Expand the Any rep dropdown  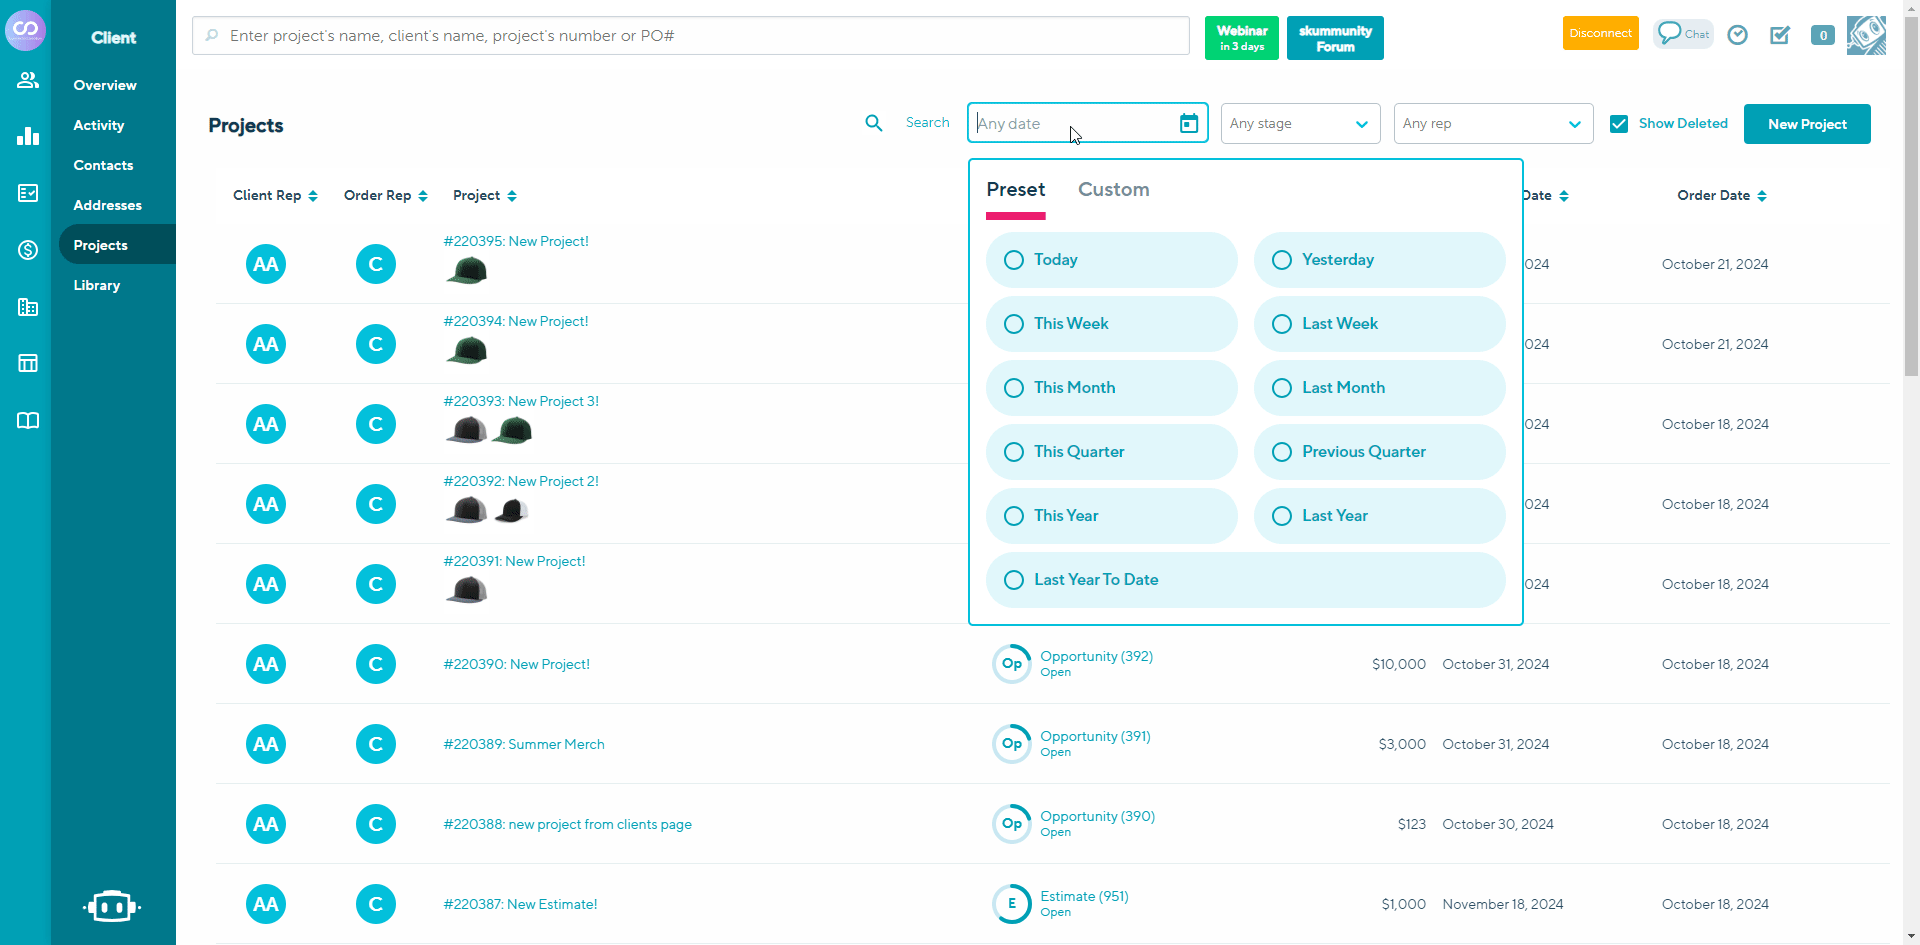(1492, 123)
